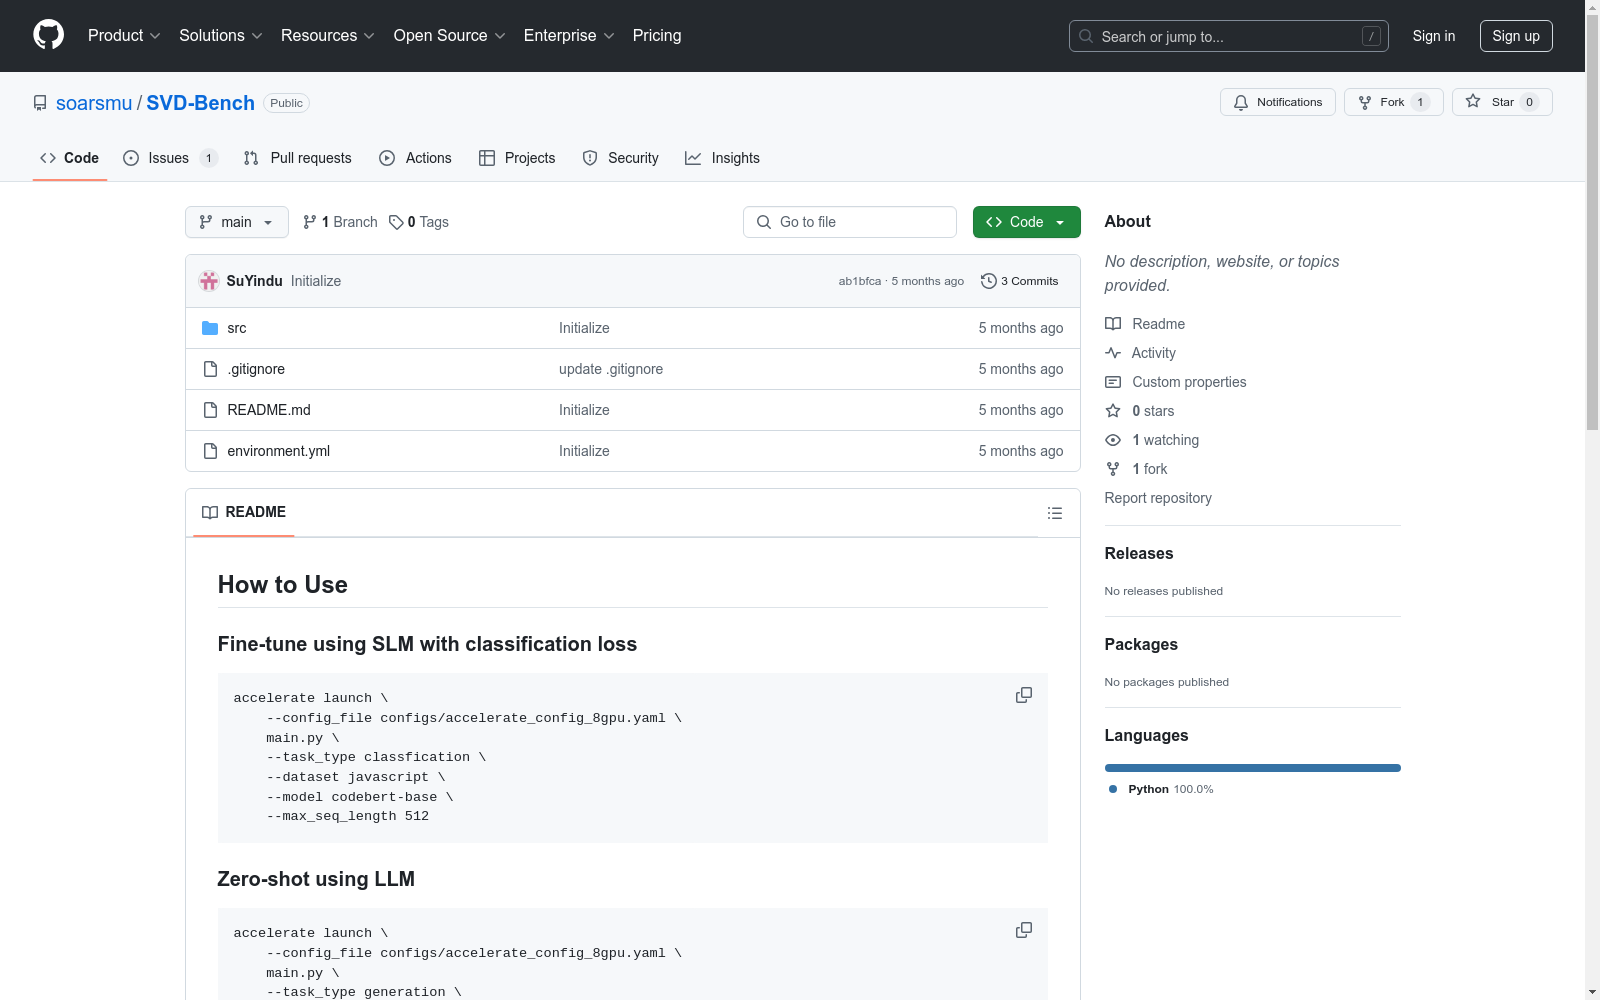This screenshot has width=1600, height=1000.
Task: Focus the Search or jump to field
Action: click(x=1228, y=36)
